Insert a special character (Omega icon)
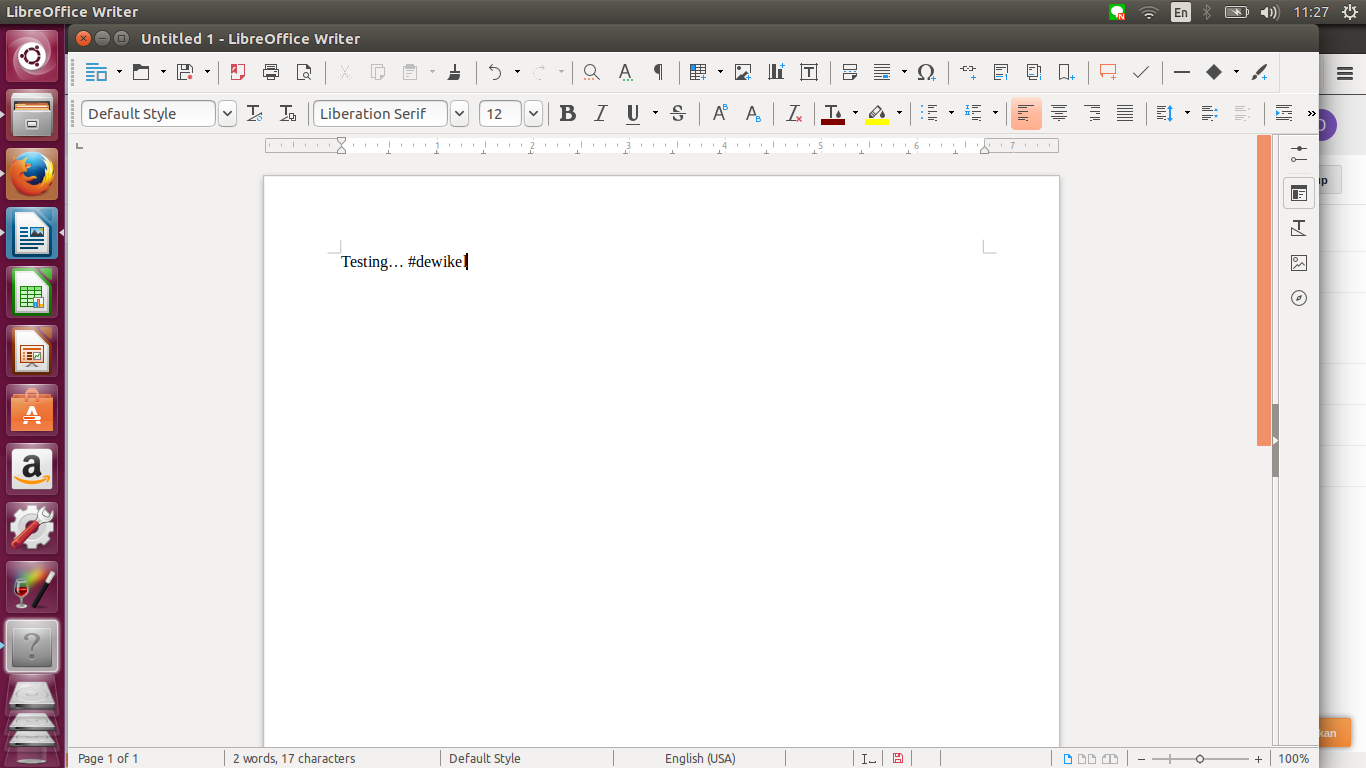 coord(926,72)
